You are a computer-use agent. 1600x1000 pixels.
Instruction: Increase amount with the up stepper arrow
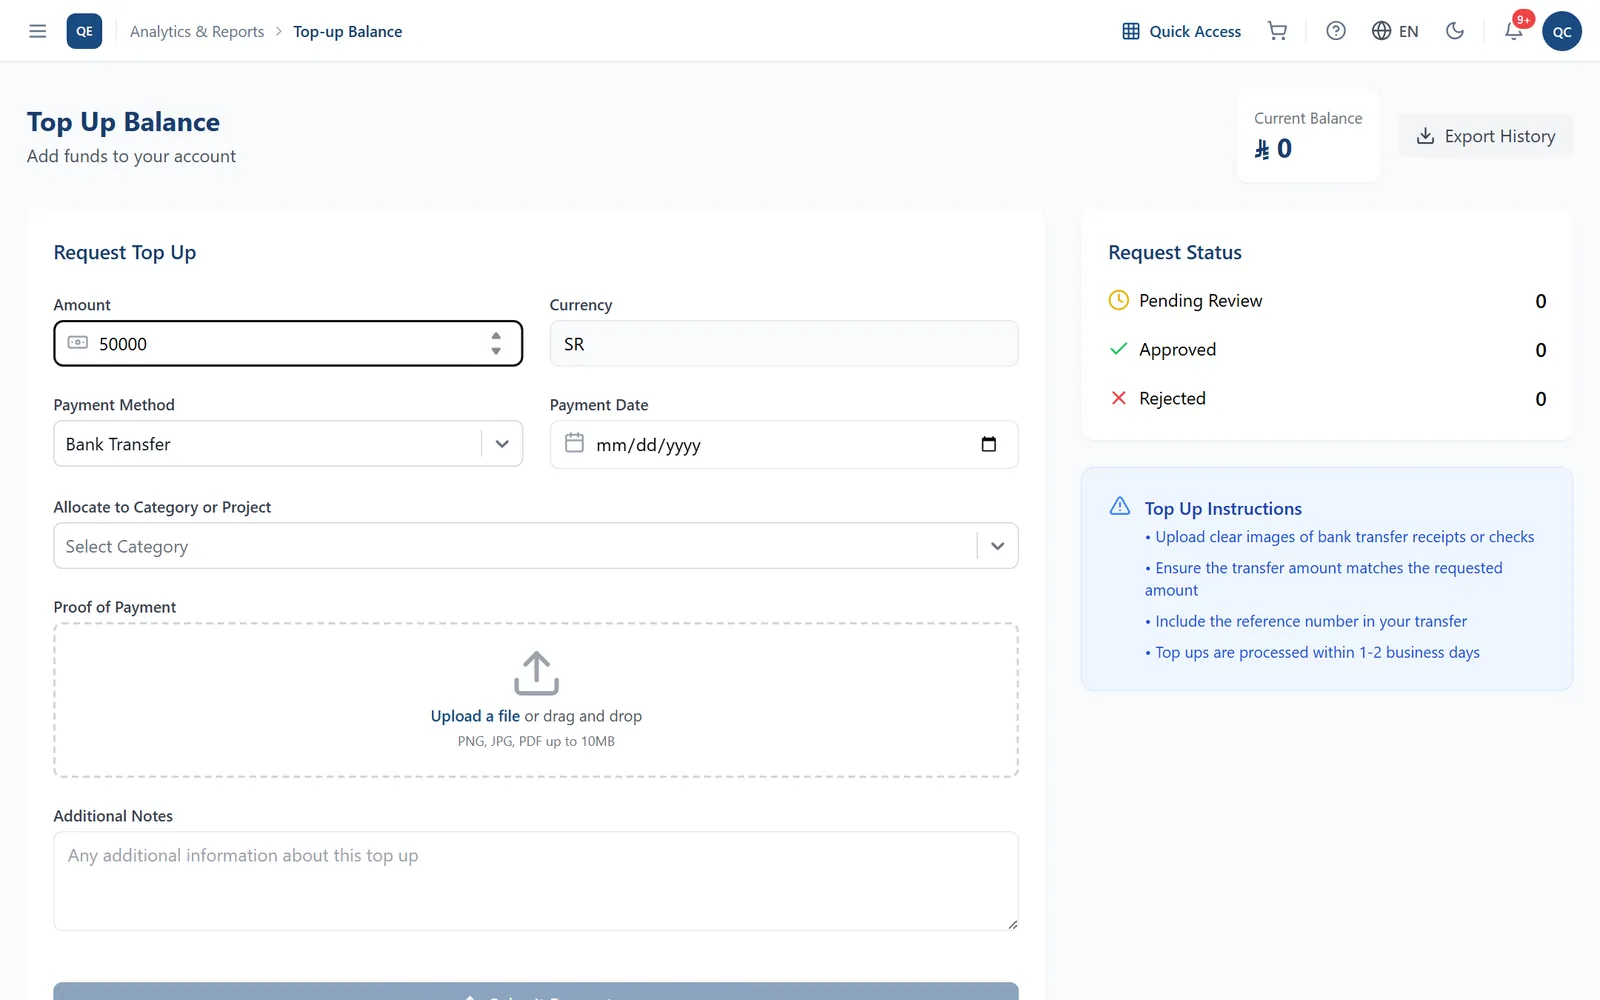(496, 336)
